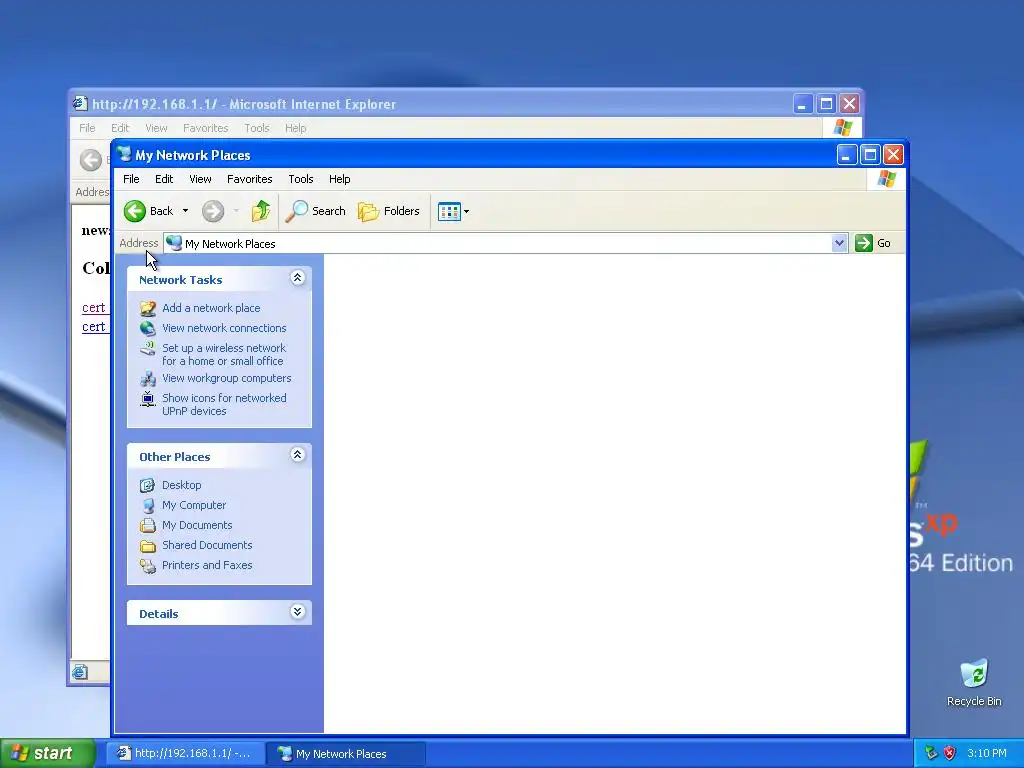Click the Go button
The height and width of the screenshot is (768, 1024).
click(873, 243)
